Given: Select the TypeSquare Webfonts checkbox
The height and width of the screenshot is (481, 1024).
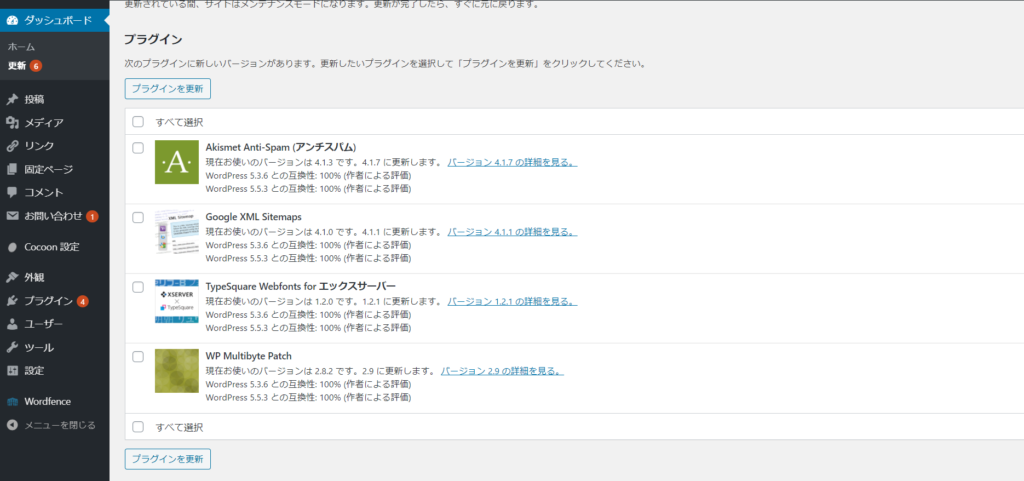Looking at the screenshot, I should pos(138,287).
